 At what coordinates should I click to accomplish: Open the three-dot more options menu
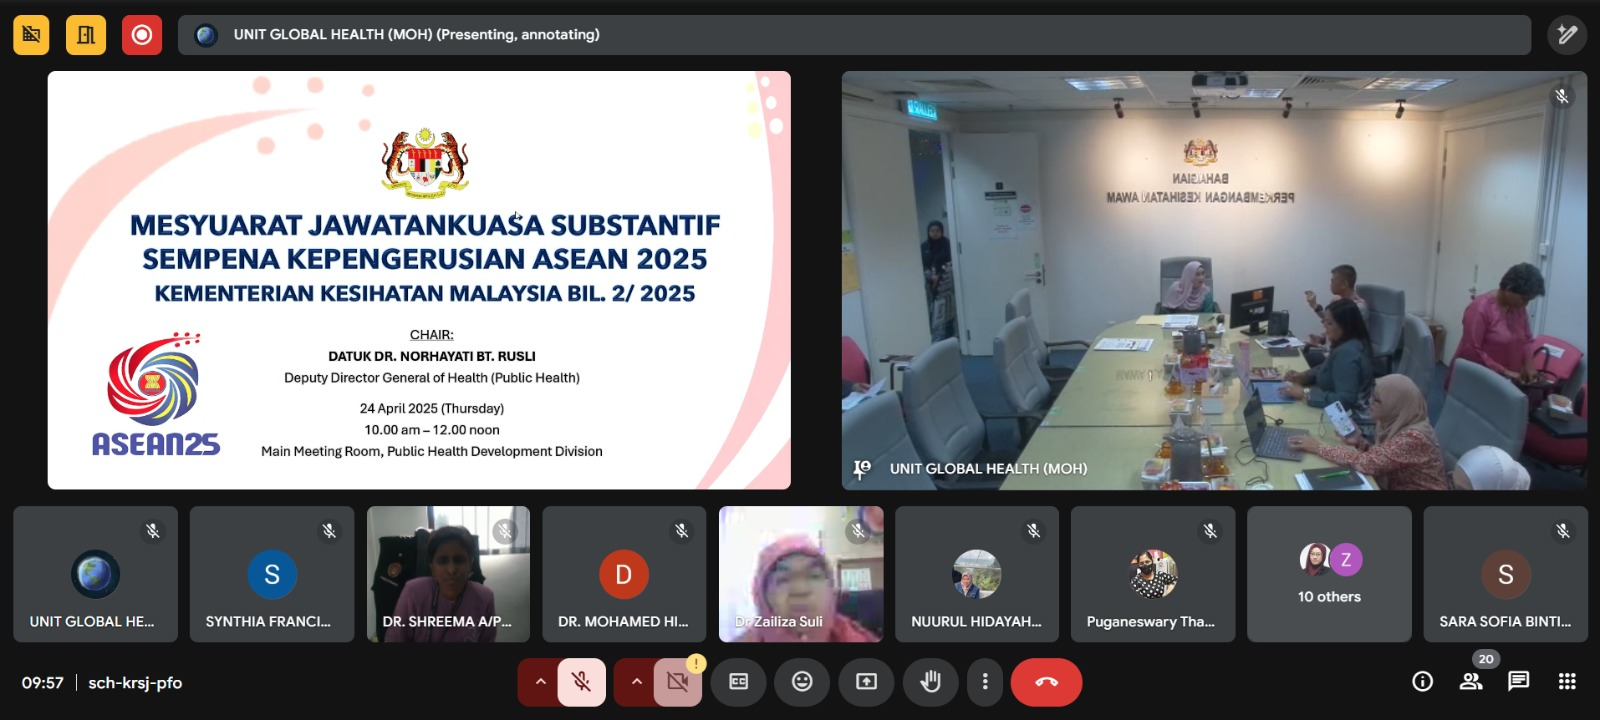985,682
